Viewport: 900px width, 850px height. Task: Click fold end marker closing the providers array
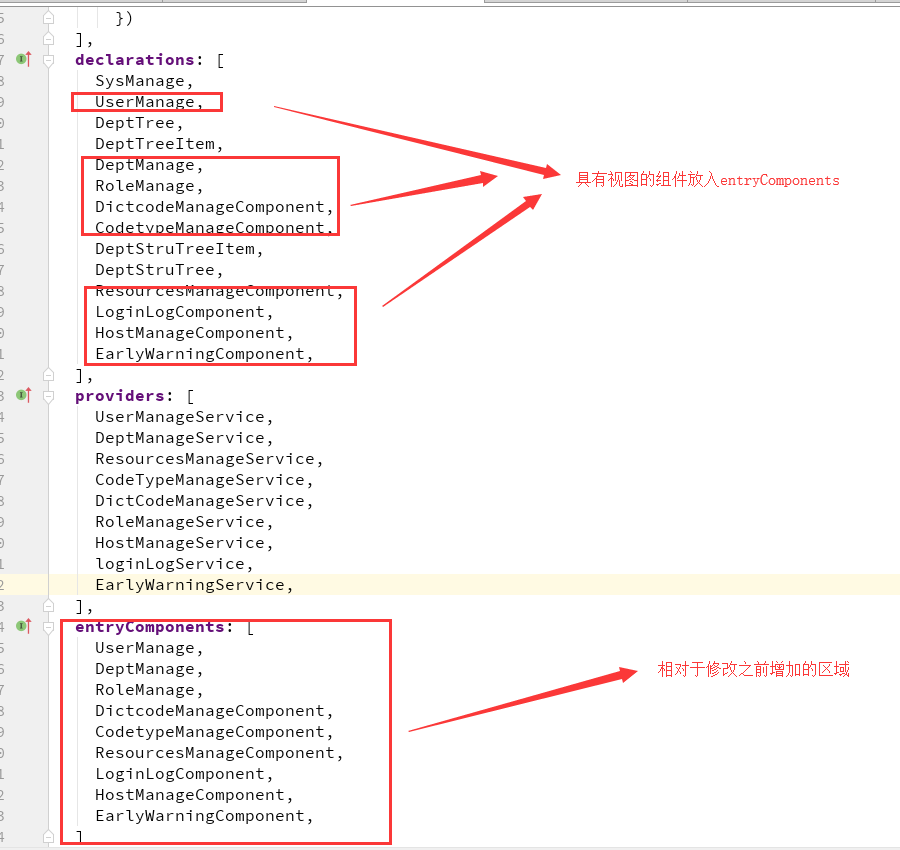[x=48, y=606]
